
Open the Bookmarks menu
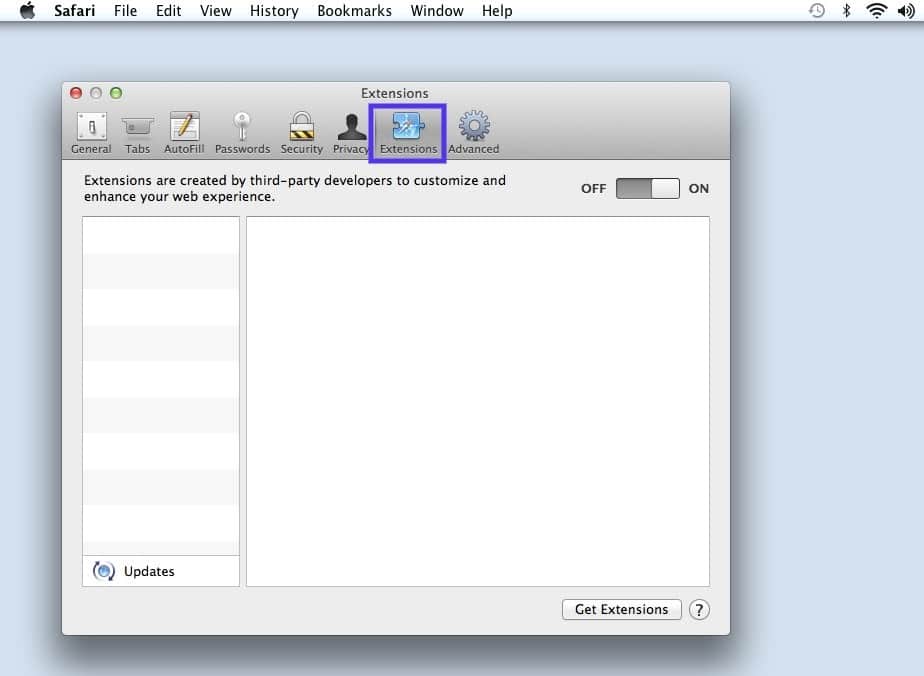(x=354, y=11)
